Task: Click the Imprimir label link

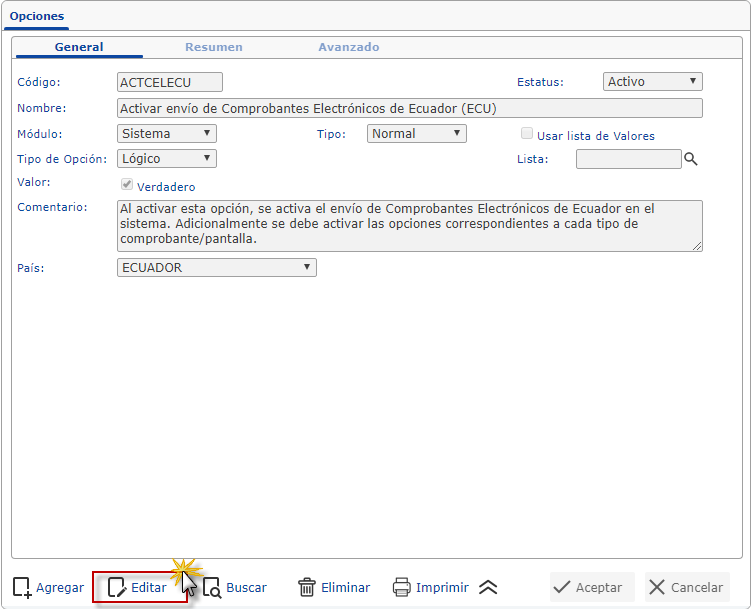Action: click(442, 587)
